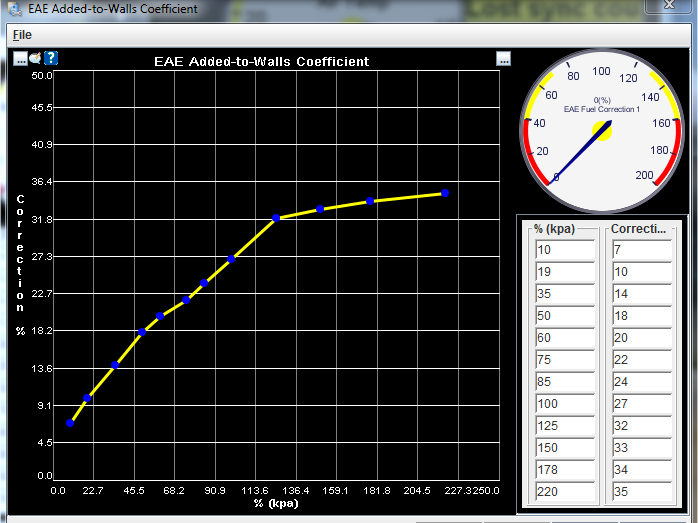
Task: Select the kpa field containing 220
Action: coord(565,492)
